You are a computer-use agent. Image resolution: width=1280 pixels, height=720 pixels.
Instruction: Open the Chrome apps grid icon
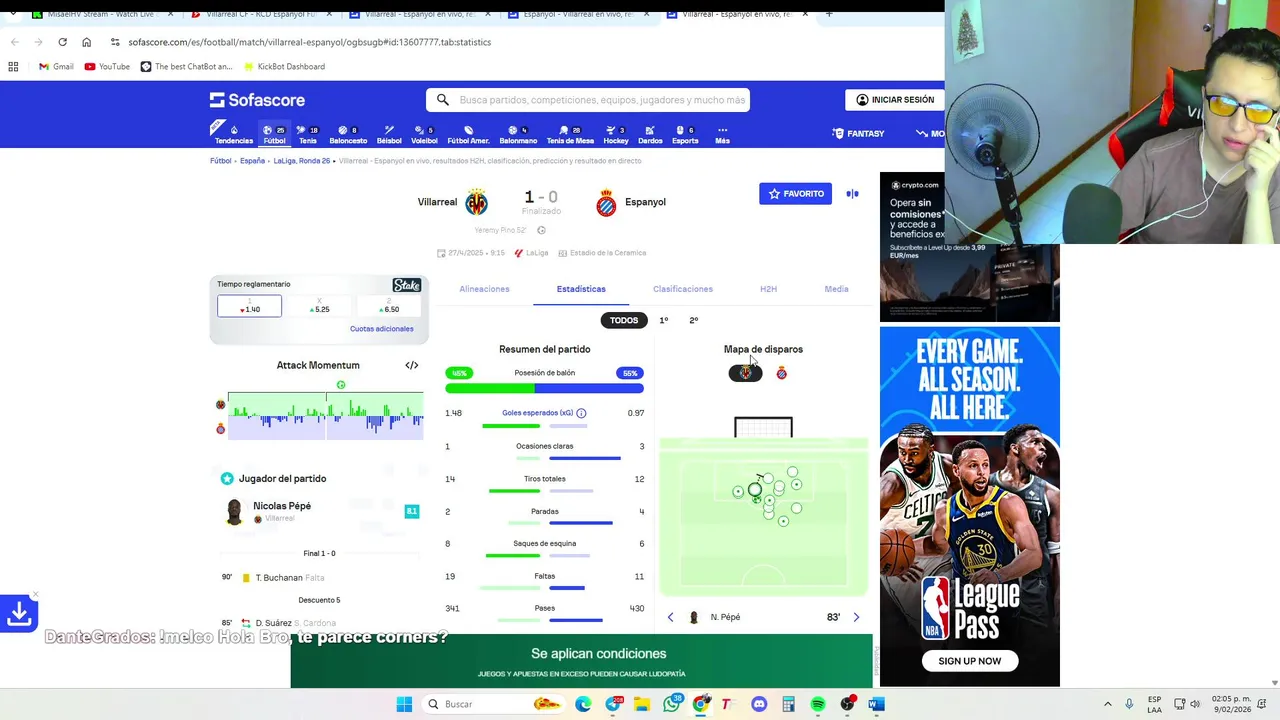point(13,66)
